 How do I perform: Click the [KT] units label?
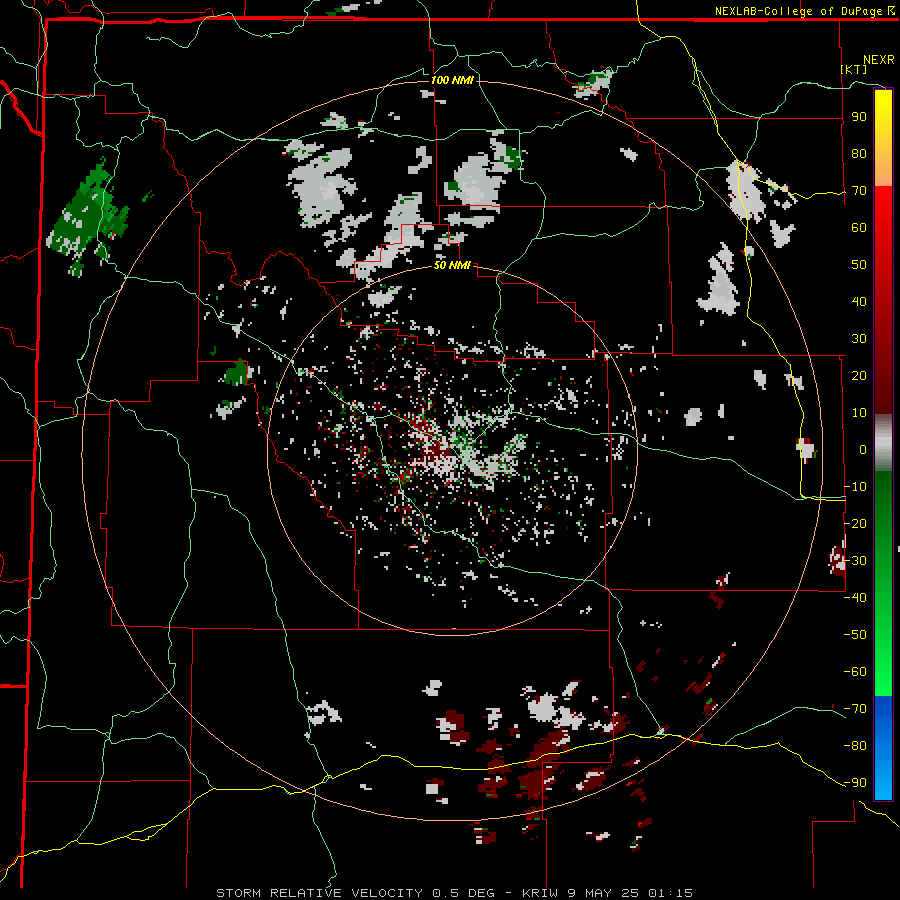tap(854, 69)
